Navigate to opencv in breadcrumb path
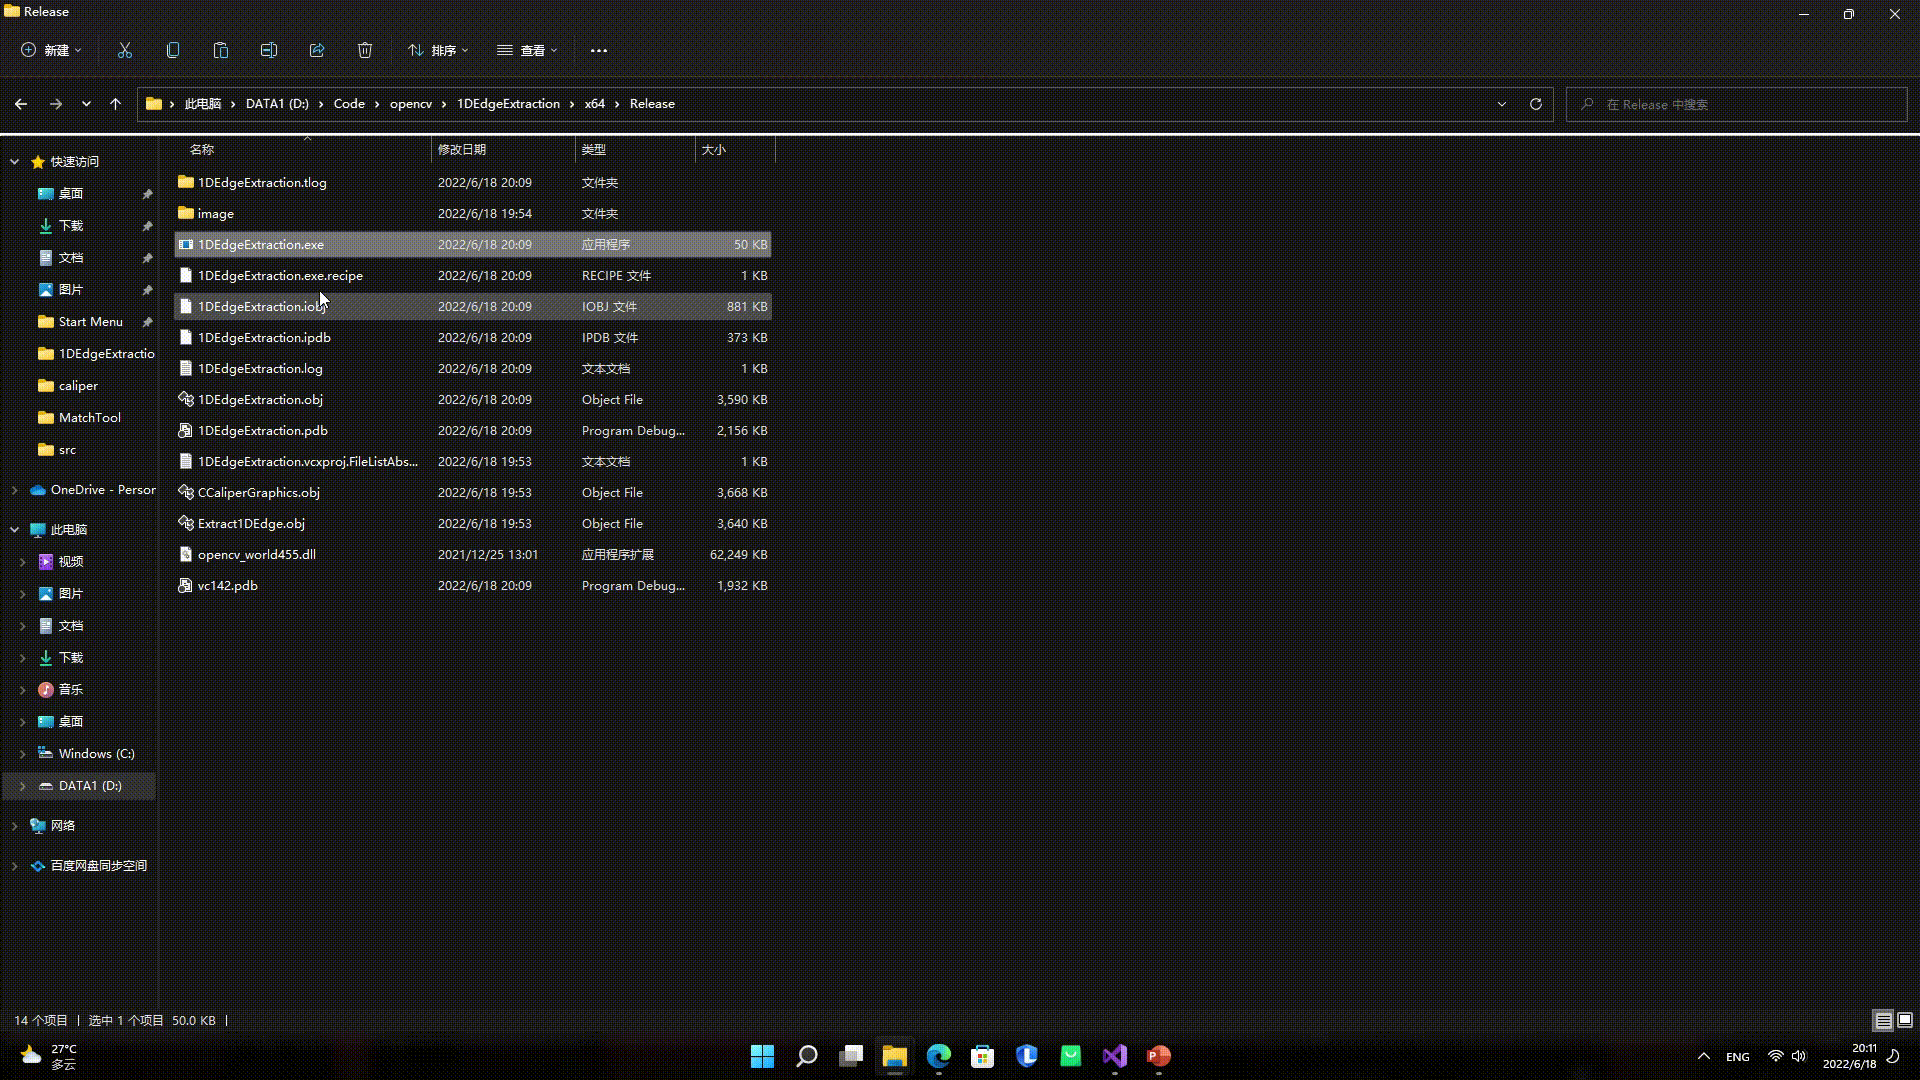This screenshot has height=1080, width=1920. (410, 104)
